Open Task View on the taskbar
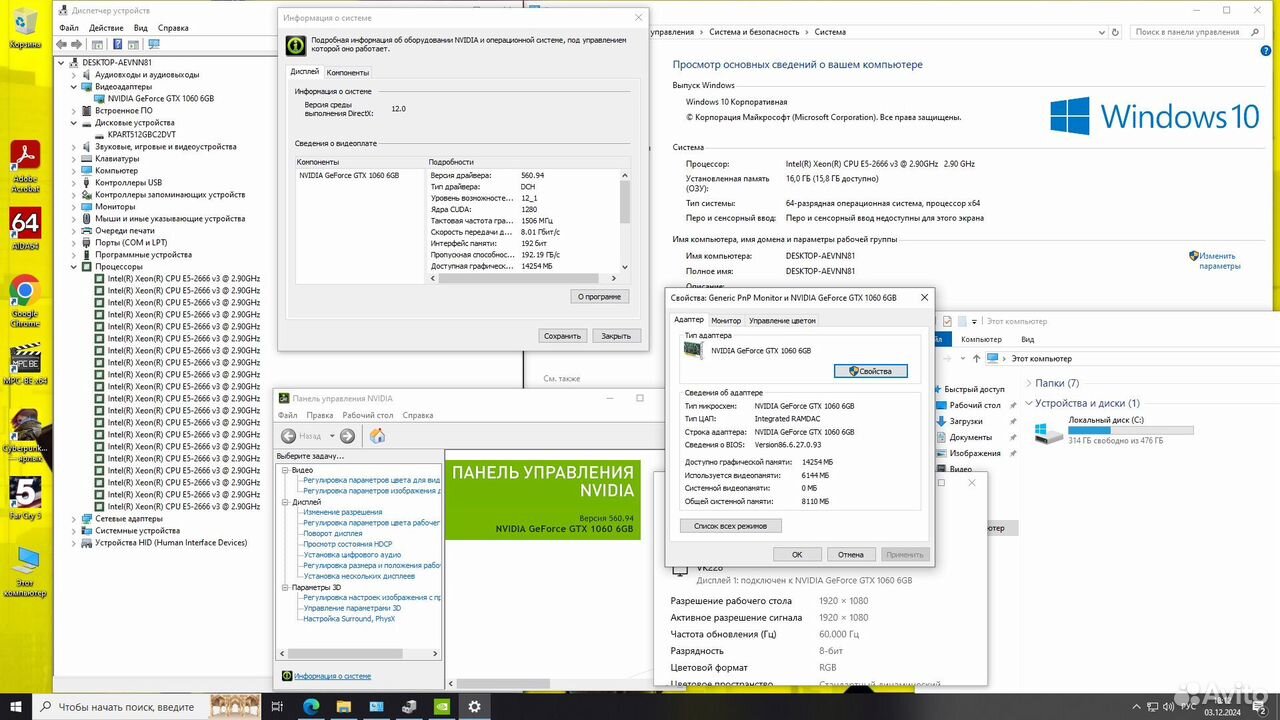This screenshot has width=1280, height=720. pos(277,706)
